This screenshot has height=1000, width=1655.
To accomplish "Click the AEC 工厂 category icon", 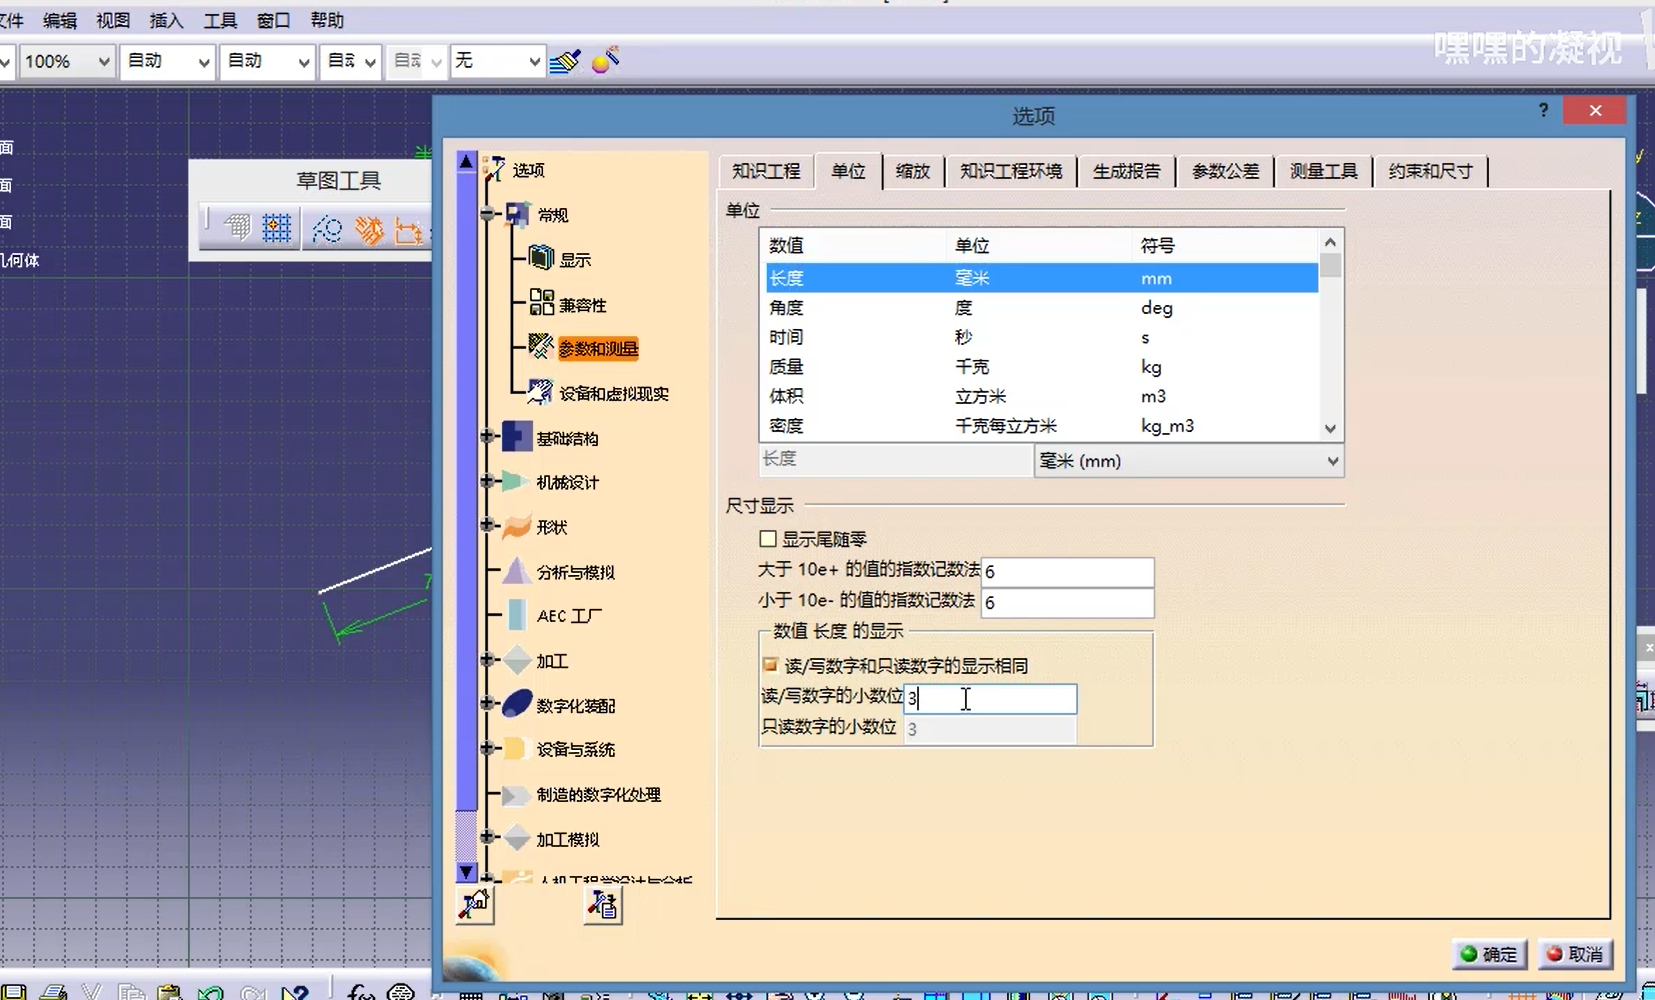I will tap(516, 614).
